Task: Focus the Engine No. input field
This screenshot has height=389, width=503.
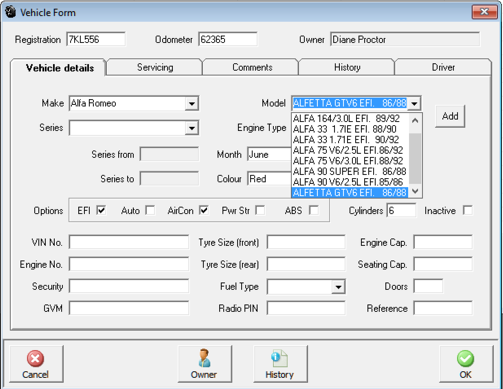Action: [129, 264]
